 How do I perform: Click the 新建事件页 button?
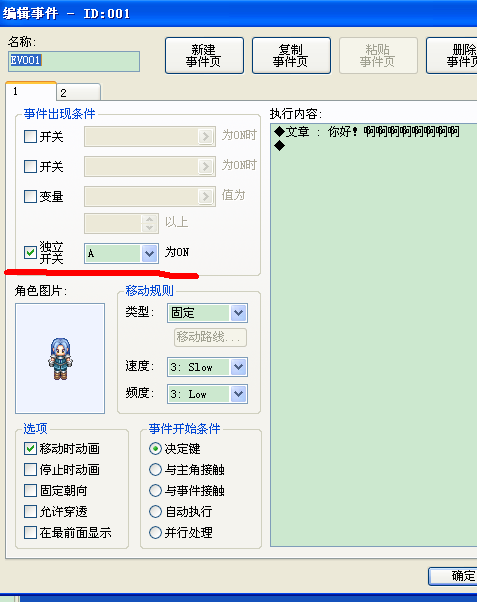(x=204, y=56)
